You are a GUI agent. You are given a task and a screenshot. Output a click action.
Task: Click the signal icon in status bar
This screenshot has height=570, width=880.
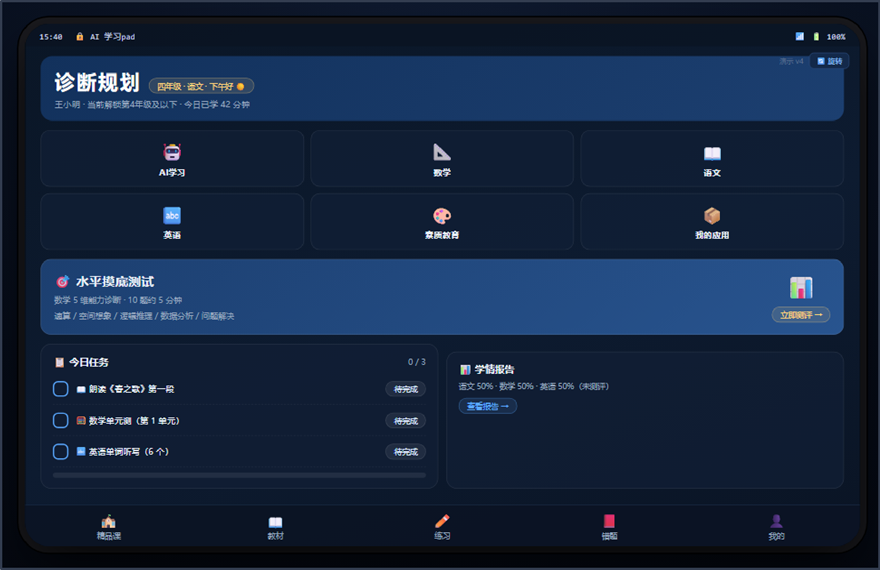coord(799,36)
